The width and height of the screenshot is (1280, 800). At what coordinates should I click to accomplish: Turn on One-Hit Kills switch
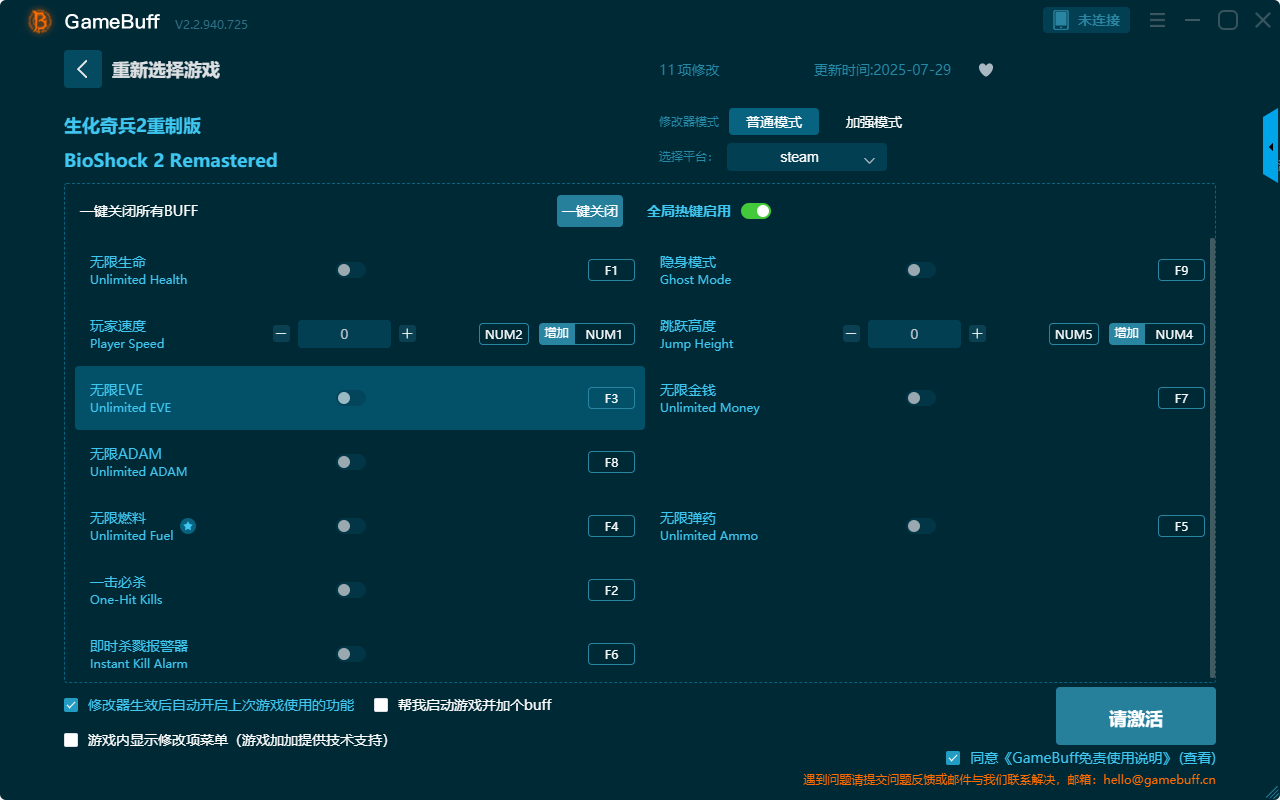[351, 590]
